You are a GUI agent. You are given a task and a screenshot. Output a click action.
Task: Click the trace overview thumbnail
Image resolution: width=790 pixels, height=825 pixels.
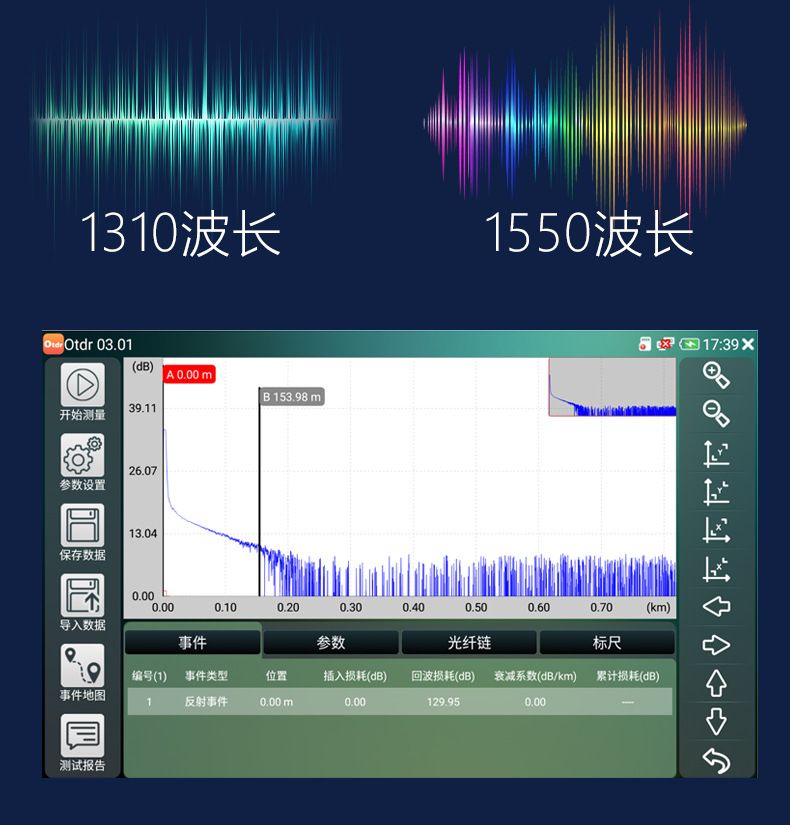[x=611, y=388]
